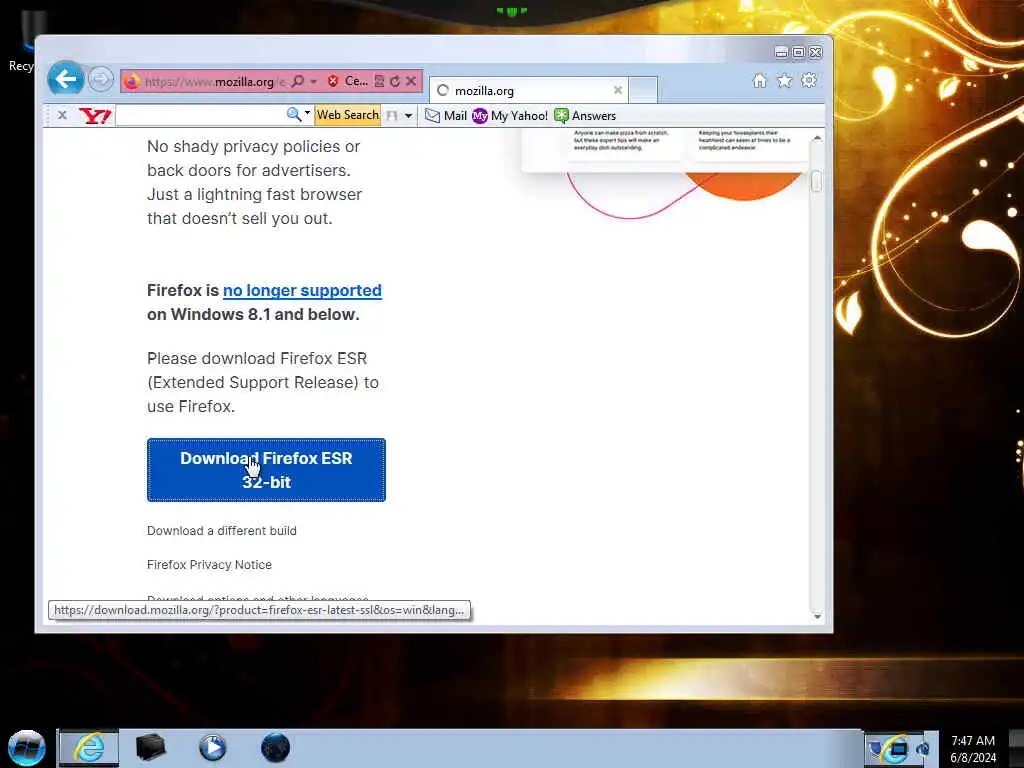Click the volume tray icon
This screenshot has height=768, width=1024.
[923, 749]
